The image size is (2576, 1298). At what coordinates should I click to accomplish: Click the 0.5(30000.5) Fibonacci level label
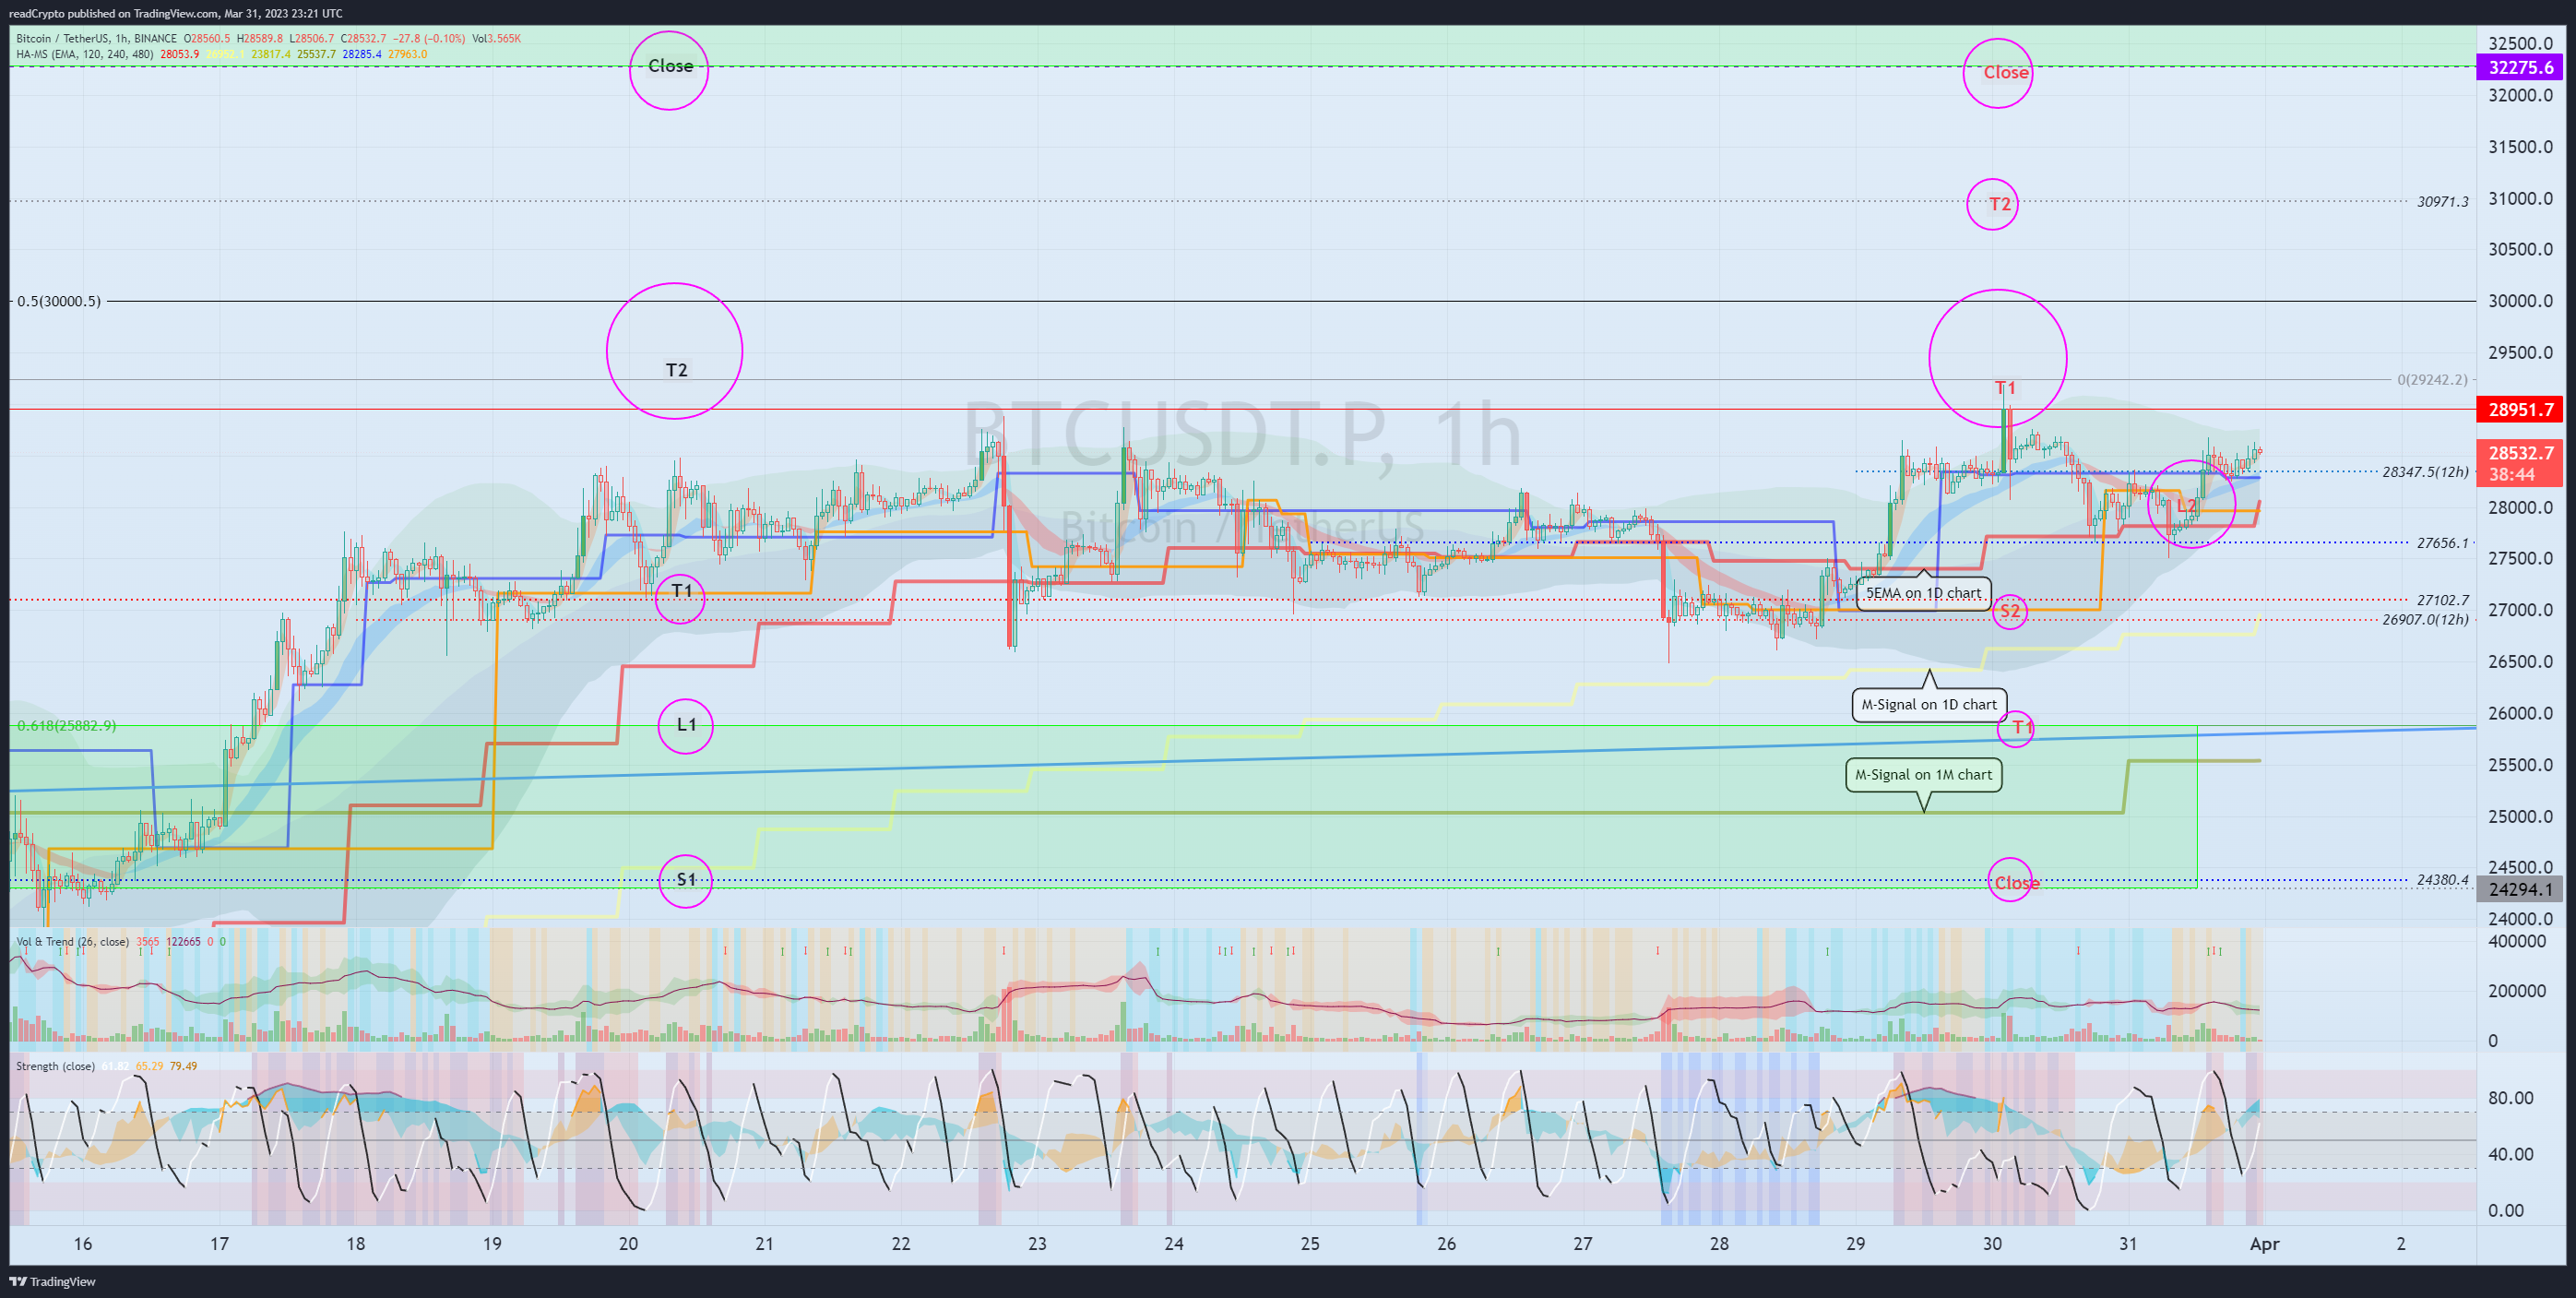pos(59,301)
